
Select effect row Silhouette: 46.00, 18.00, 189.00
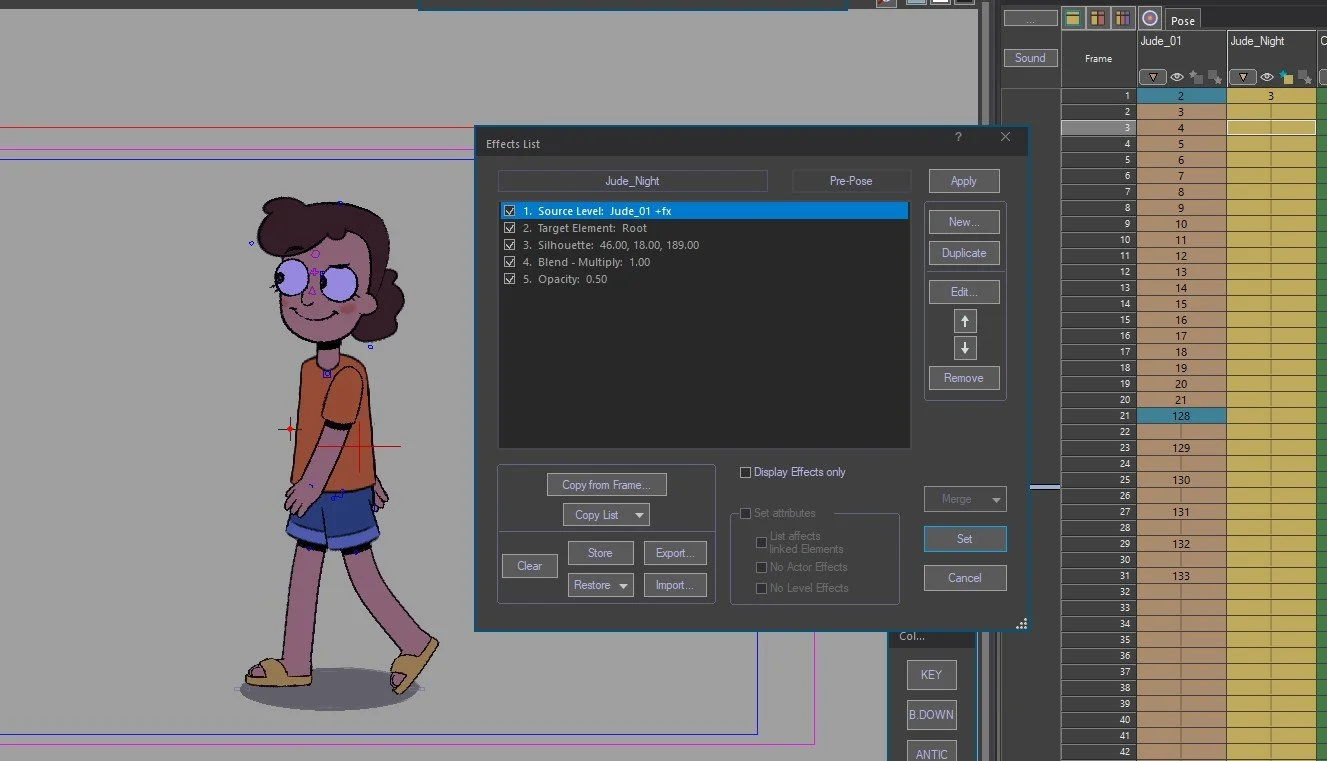[x=704, y=245]
